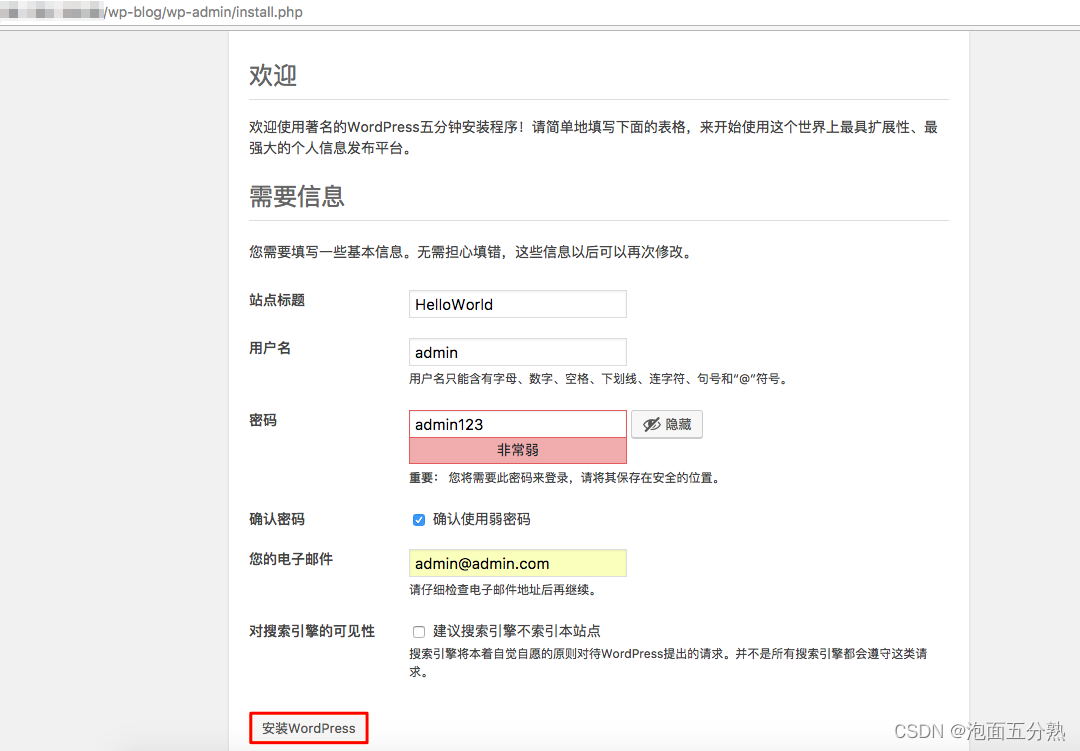This screenshot has height=751, width=1080.
Task: Toggle the 确认使用弱密码 checkbox
Action: (x=419, y=519)
